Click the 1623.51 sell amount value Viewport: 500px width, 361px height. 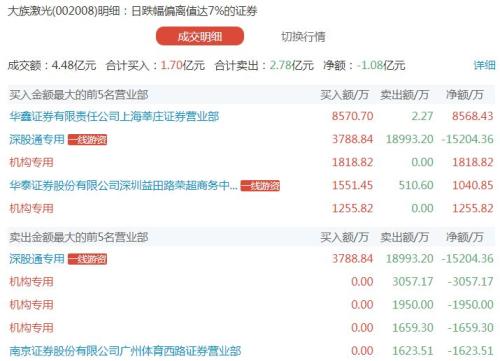[x=413, y=351]
